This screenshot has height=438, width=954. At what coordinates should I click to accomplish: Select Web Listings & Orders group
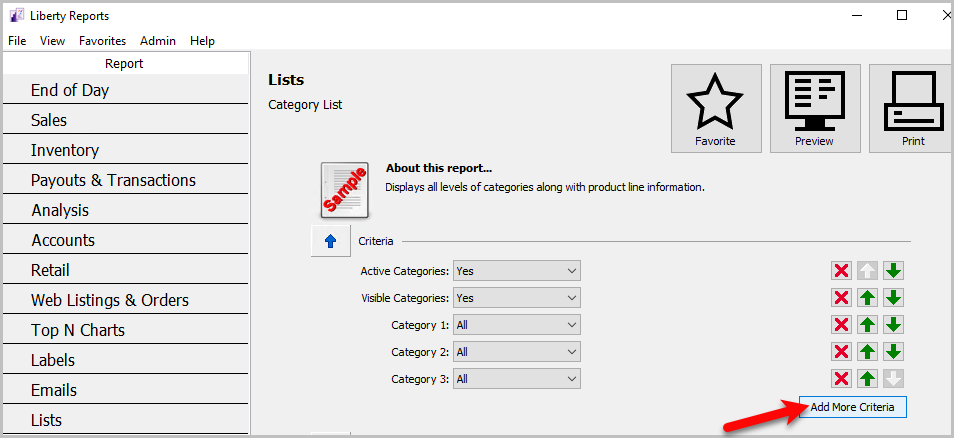[126, 300]
